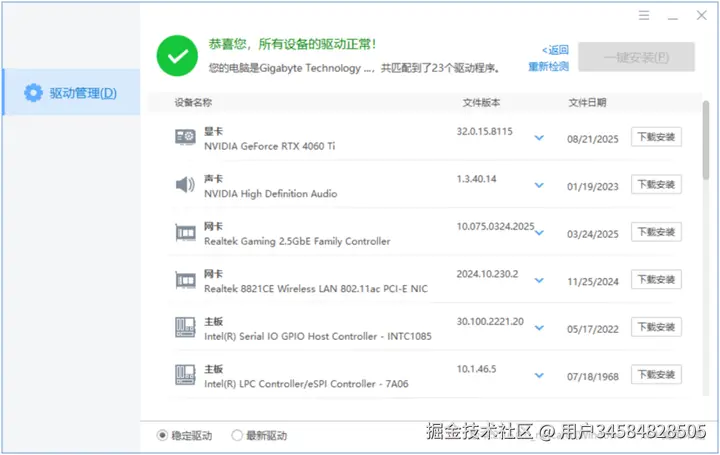This screenshot has height=455, width=720.
Task: Expand version dropdown for Realtek 8821CE Wireless LAN
Action: [x=539, y=281]
